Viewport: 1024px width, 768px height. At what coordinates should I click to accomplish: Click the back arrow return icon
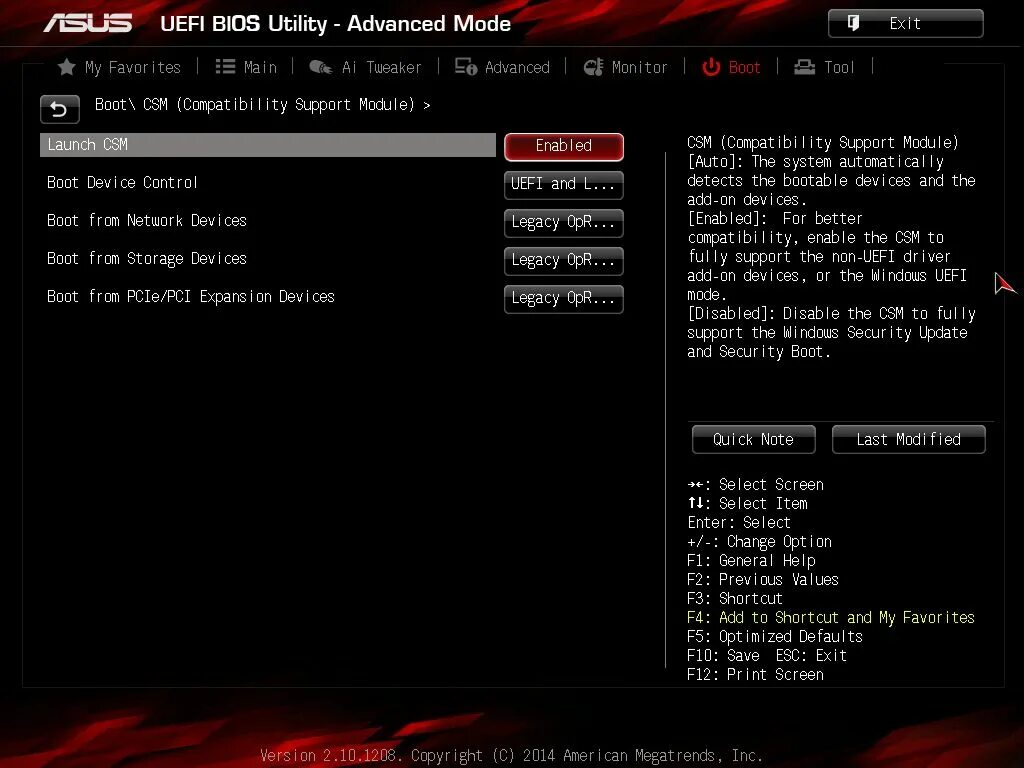coord(59,109)
